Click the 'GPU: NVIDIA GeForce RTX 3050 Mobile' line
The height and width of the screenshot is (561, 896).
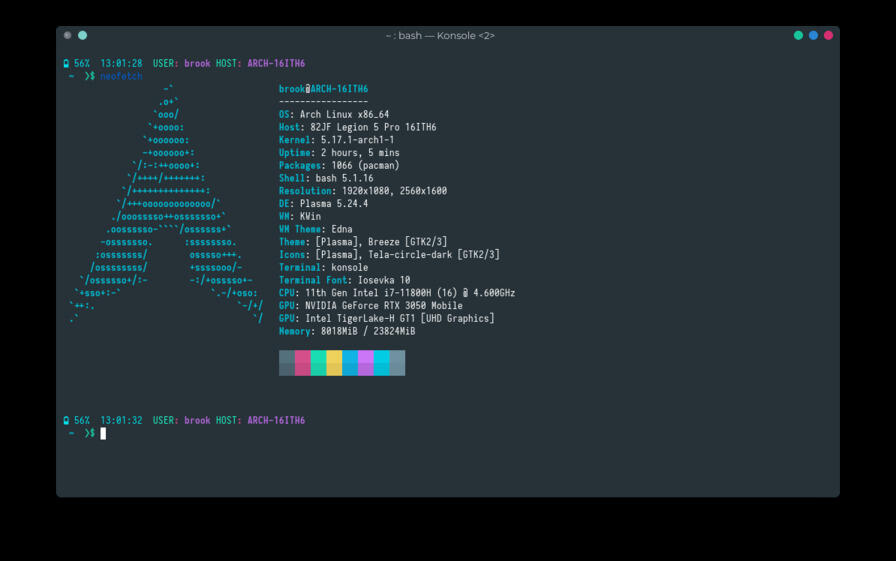coord(371,306)
